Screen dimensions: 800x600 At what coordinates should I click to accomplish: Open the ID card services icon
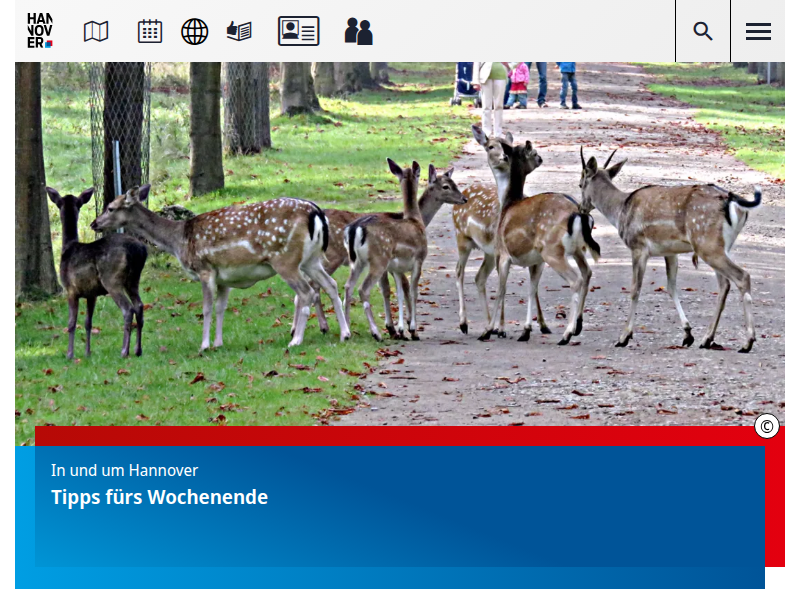tap(298, 31)
